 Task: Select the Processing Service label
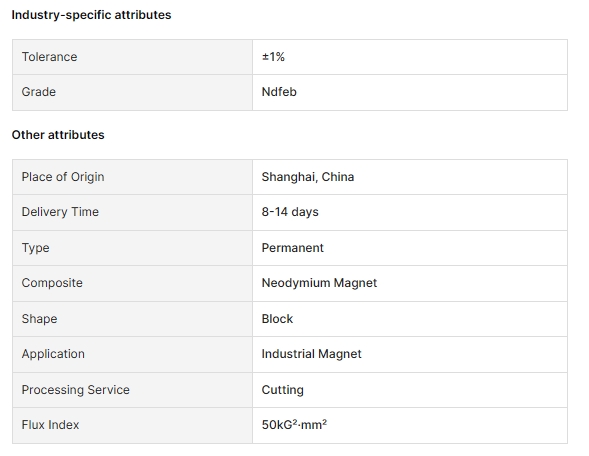pos(76,390)
